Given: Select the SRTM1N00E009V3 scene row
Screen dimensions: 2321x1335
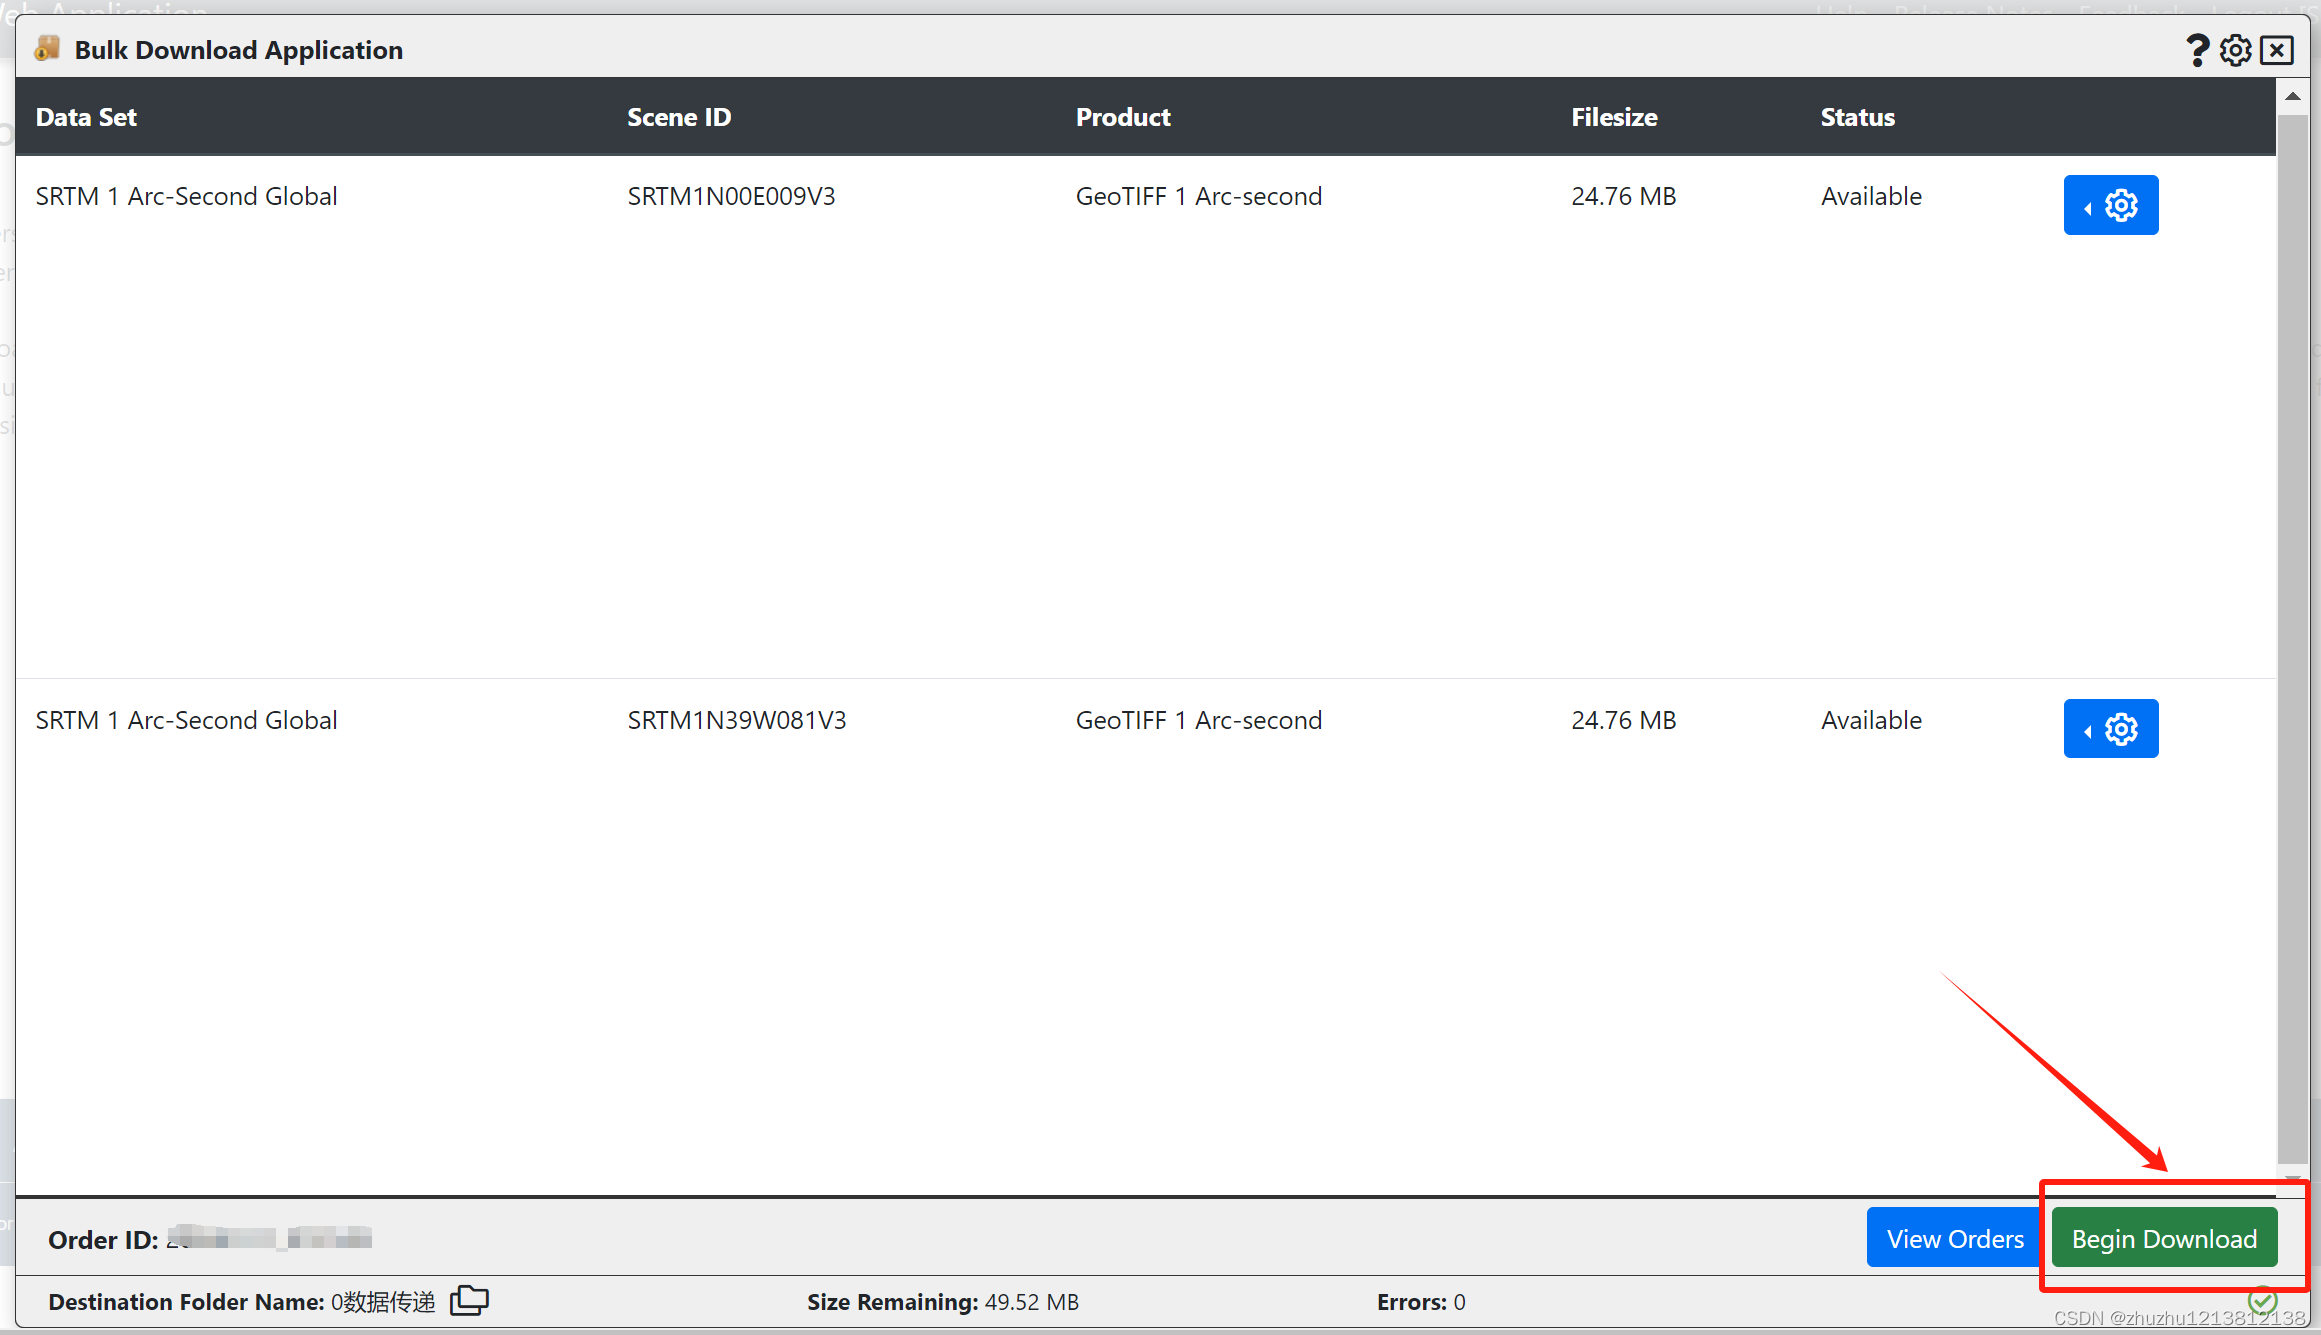Looking at the screenshot, I should [731, 197].
